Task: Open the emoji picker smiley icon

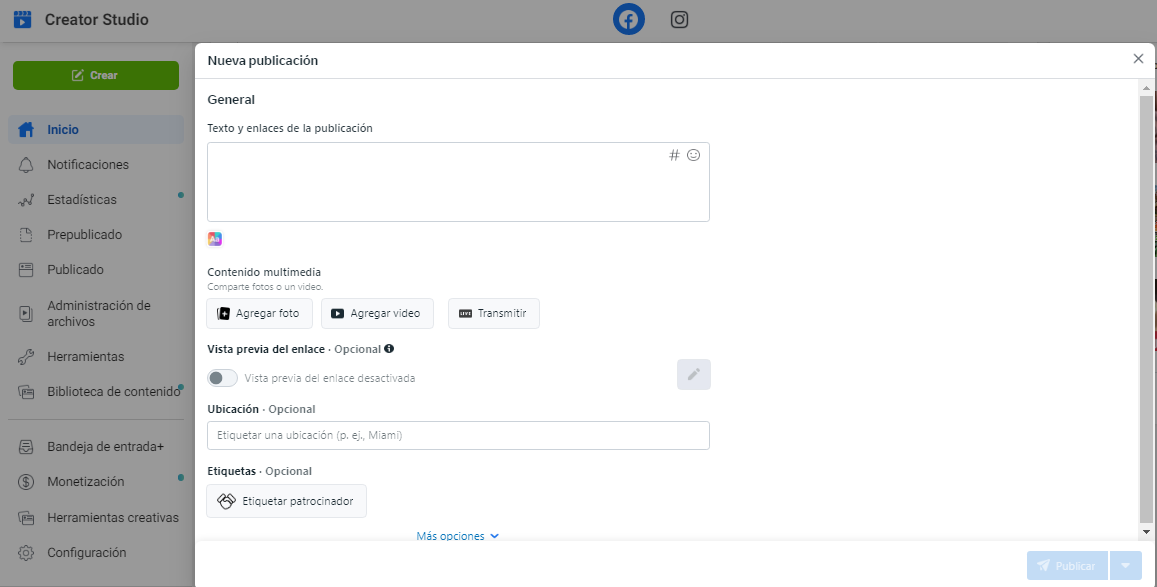Action: pyautogui.click(x=693, y=155)
